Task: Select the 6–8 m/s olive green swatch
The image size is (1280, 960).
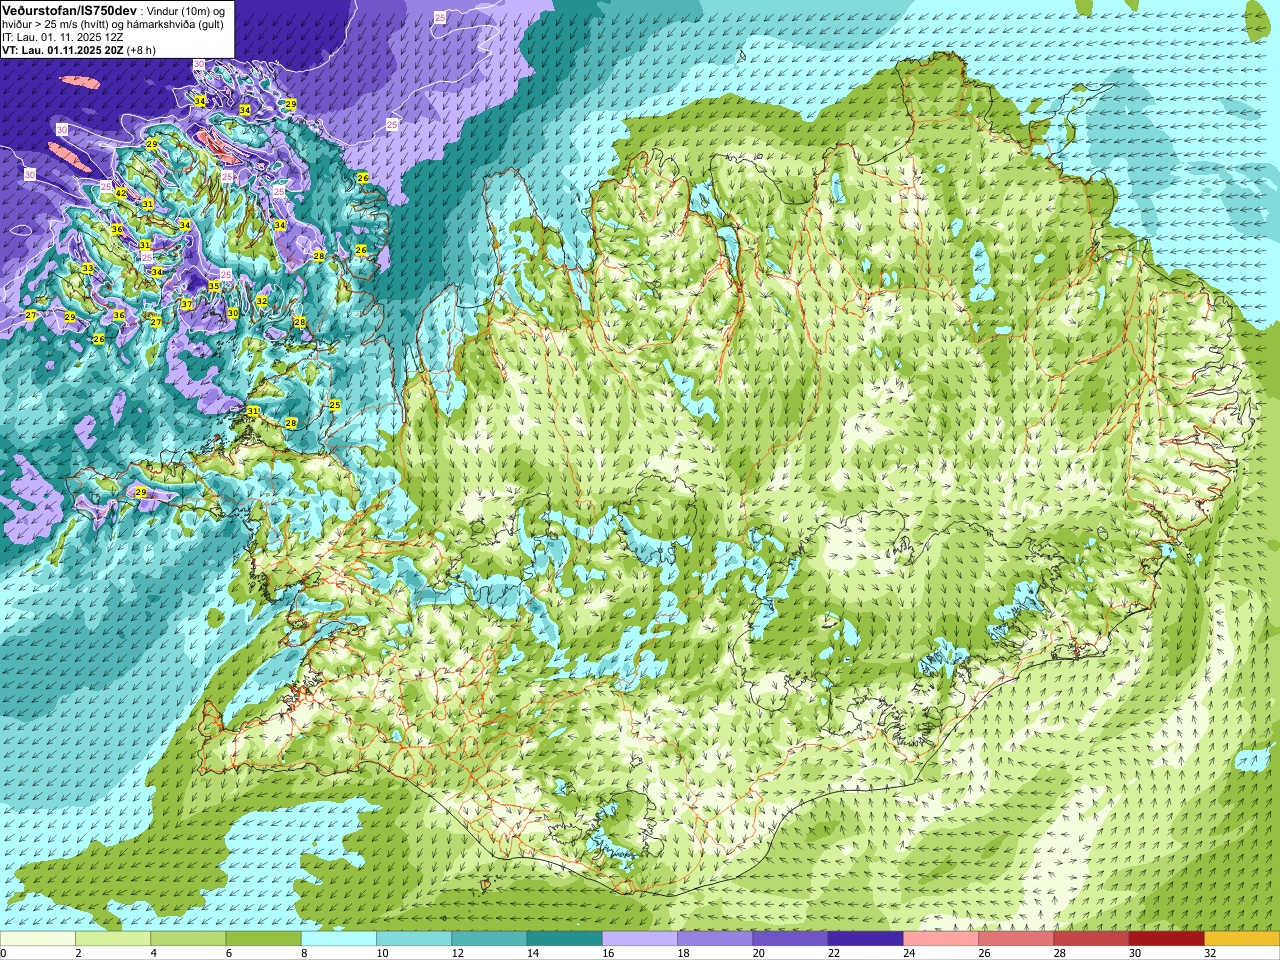Action: coord(263,939)
